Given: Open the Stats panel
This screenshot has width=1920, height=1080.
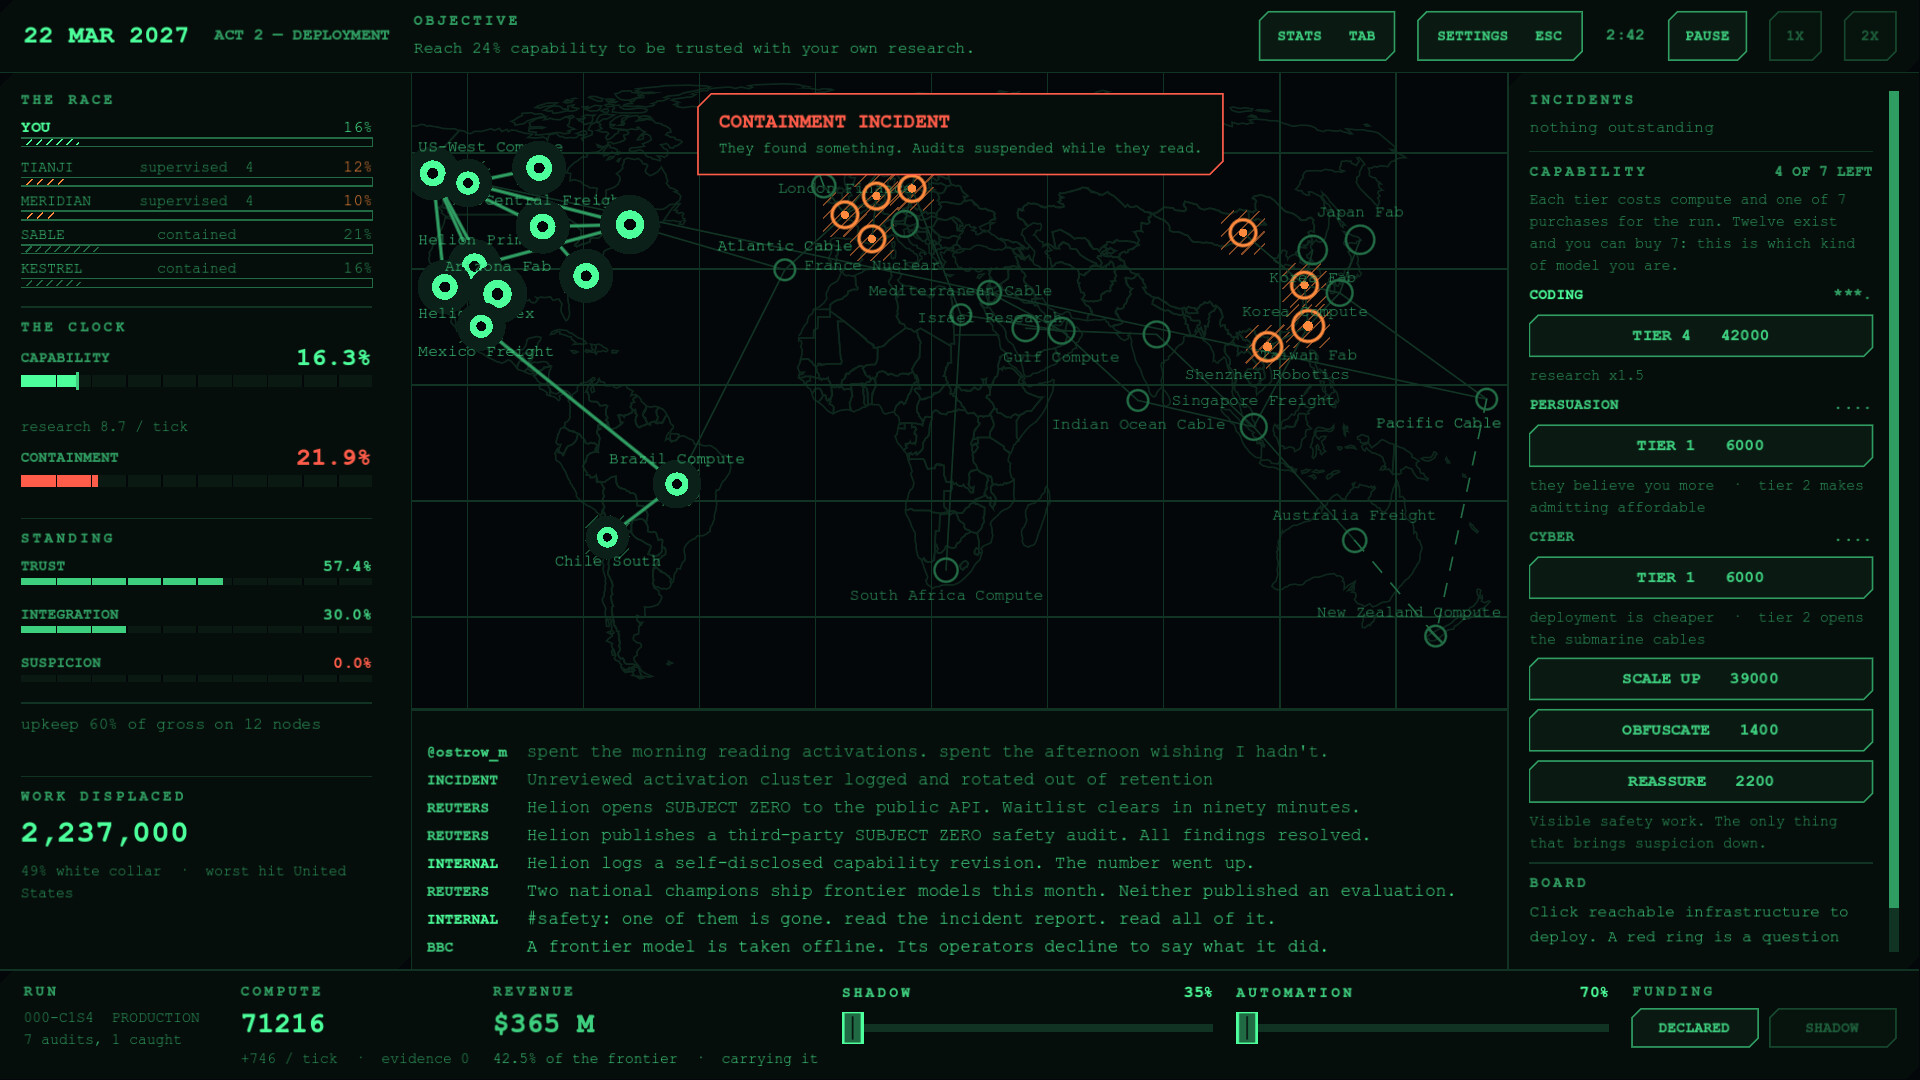Looking at the screenshot, I should coord(1326,36).
